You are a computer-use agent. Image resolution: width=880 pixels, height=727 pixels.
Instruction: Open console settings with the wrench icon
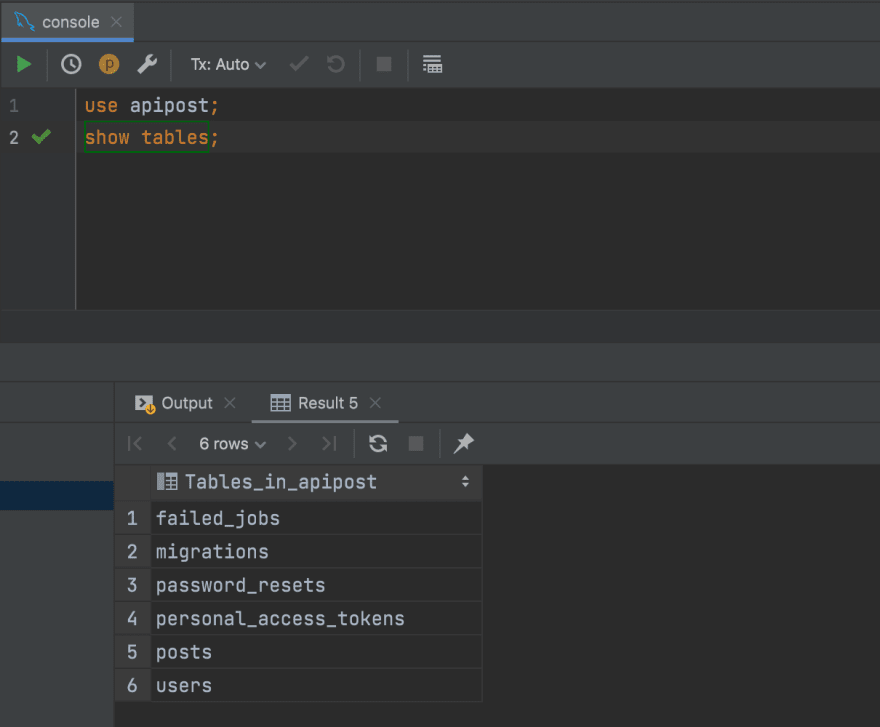click(147, 64)
